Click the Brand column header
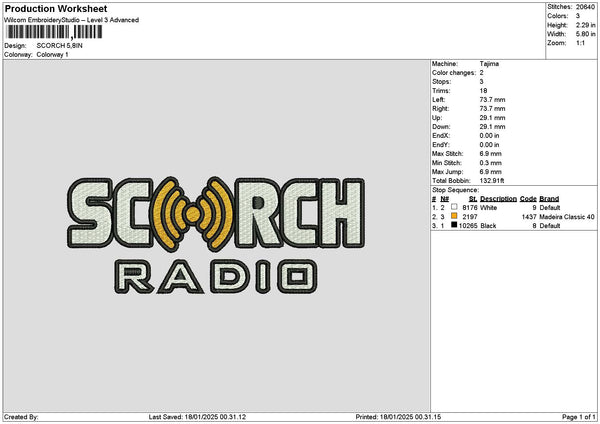This screenshot has height=424, width=600. tap(549, 199)
